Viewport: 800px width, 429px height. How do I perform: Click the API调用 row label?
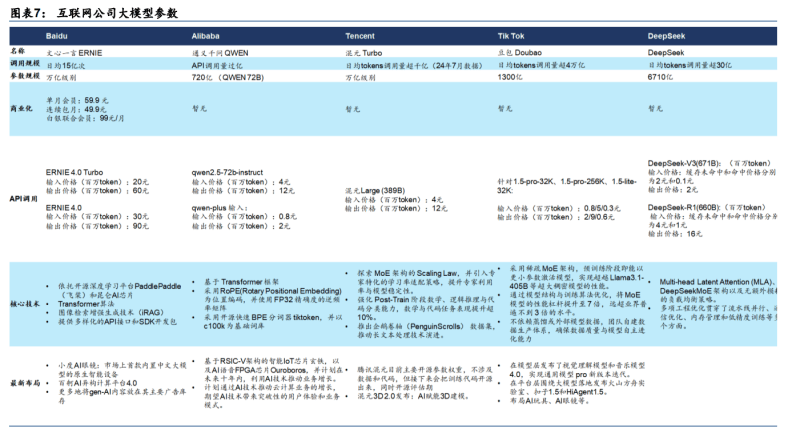pyautogui.click(x=23, y=198)
